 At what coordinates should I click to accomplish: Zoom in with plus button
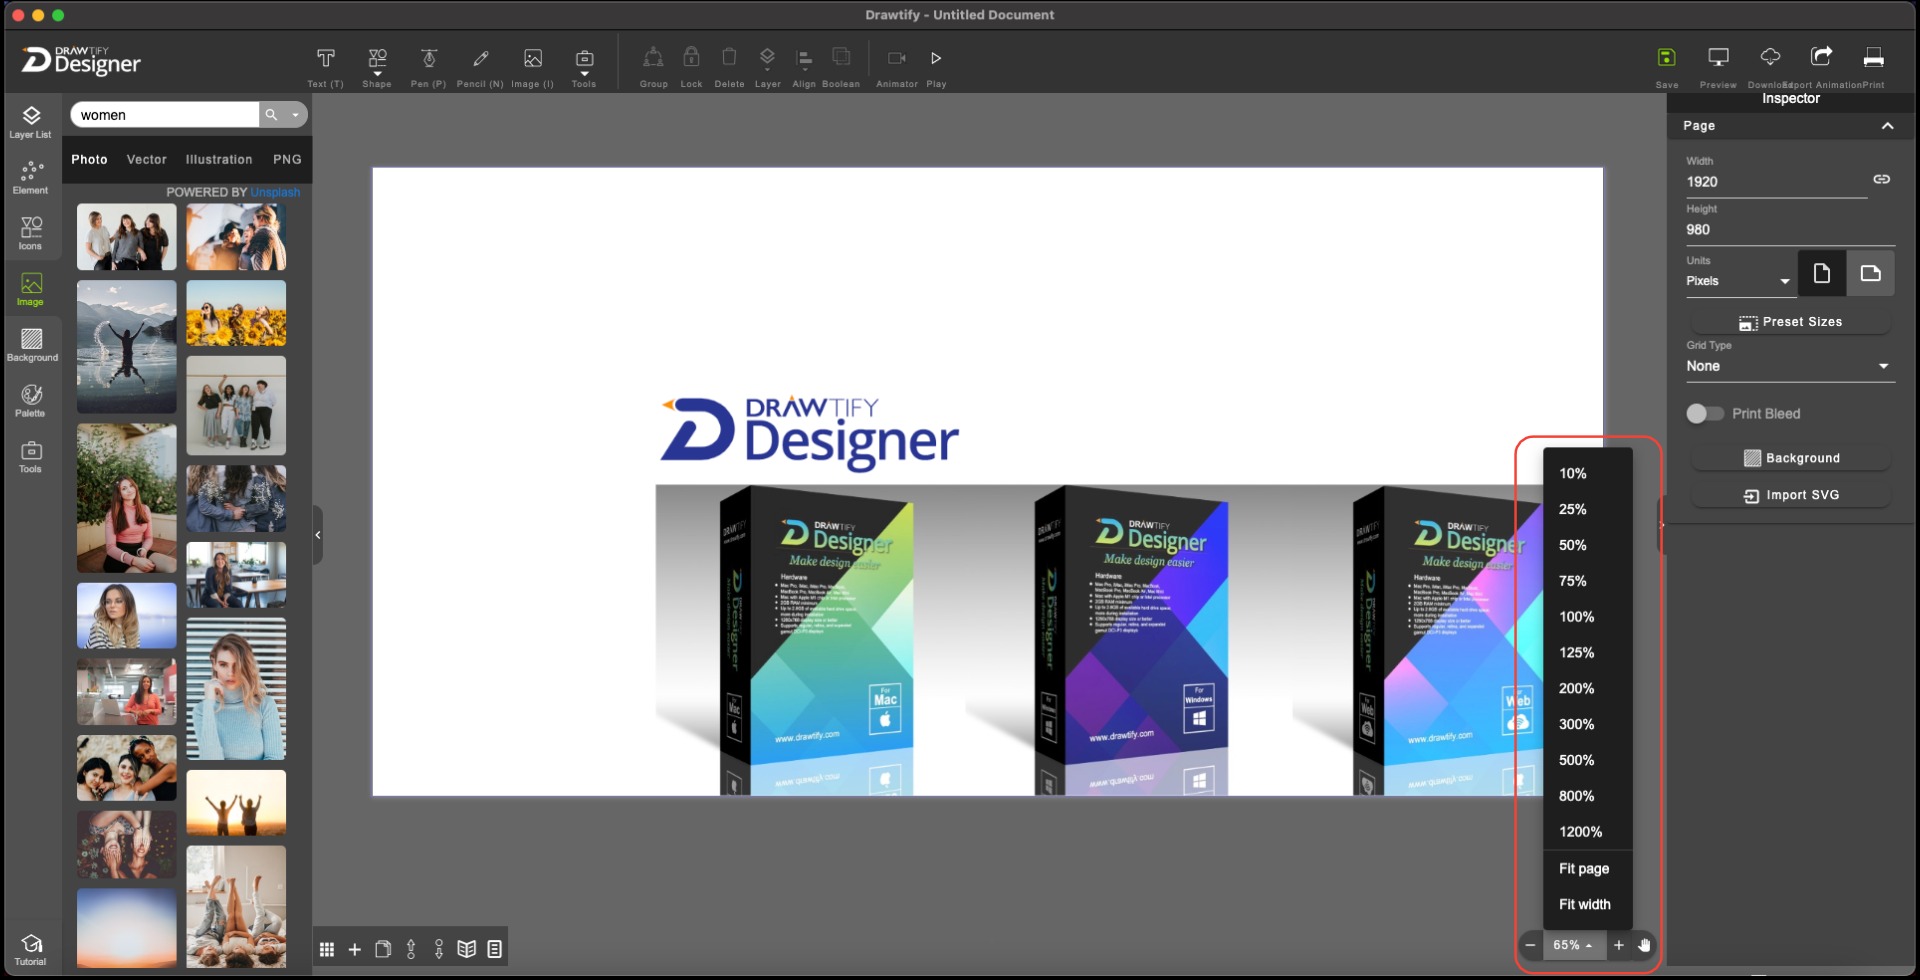click(1618, 945)
